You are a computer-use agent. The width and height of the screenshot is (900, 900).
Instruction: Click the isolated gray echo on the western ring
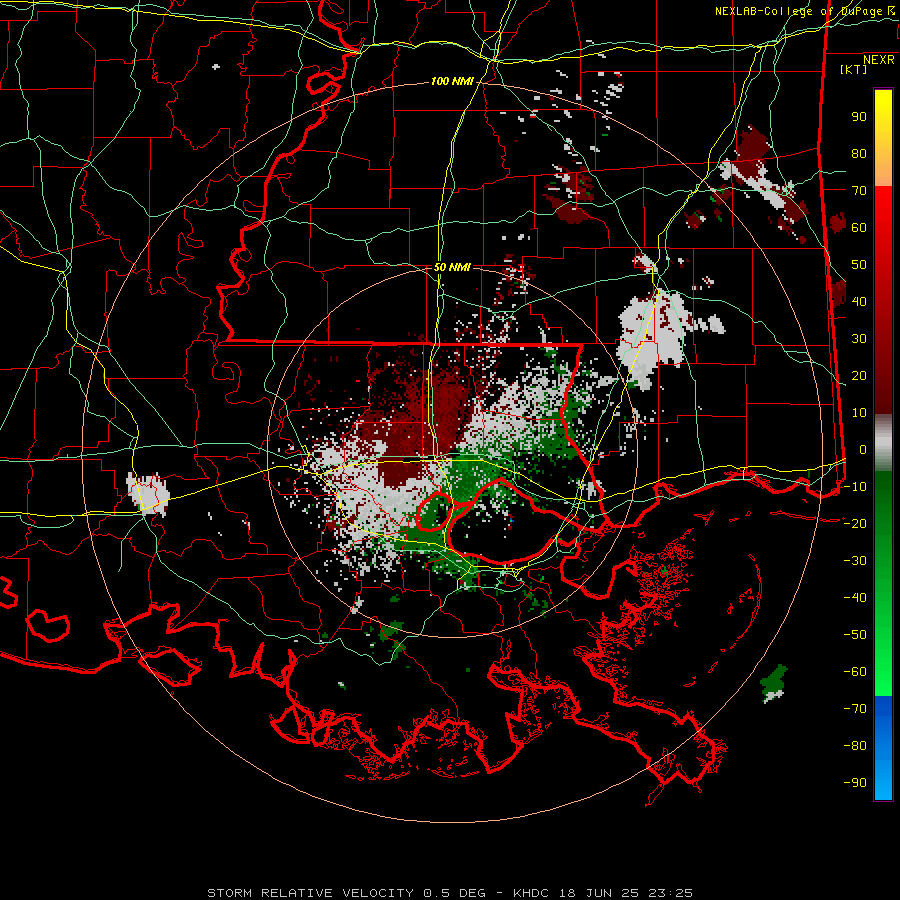tap(149, 494)
